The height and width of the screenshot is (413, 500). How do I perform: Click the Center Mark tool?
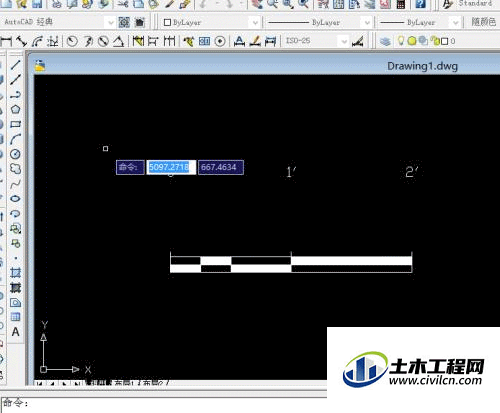pyautogui.click(x=220, y=41)
